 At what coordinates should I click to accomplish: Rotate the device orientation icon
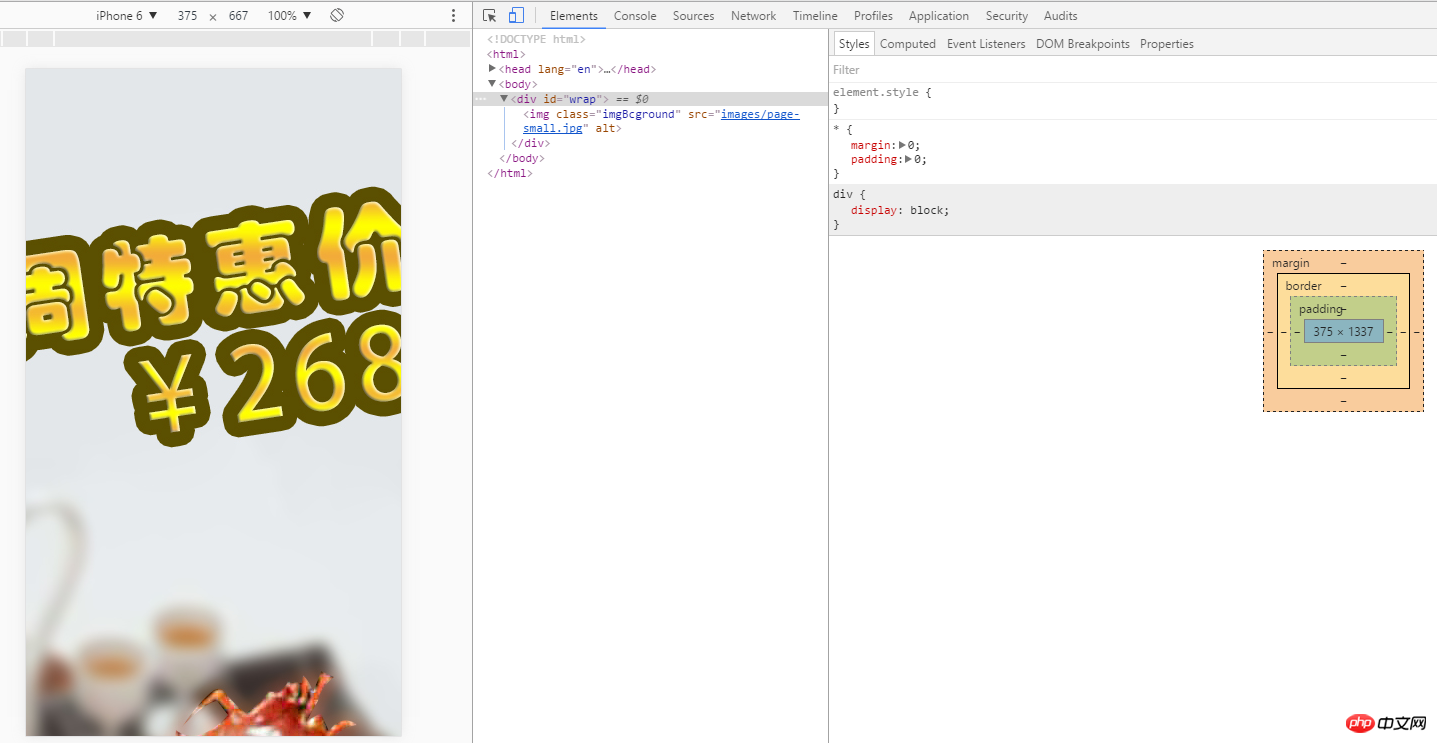tap(337, 15)
